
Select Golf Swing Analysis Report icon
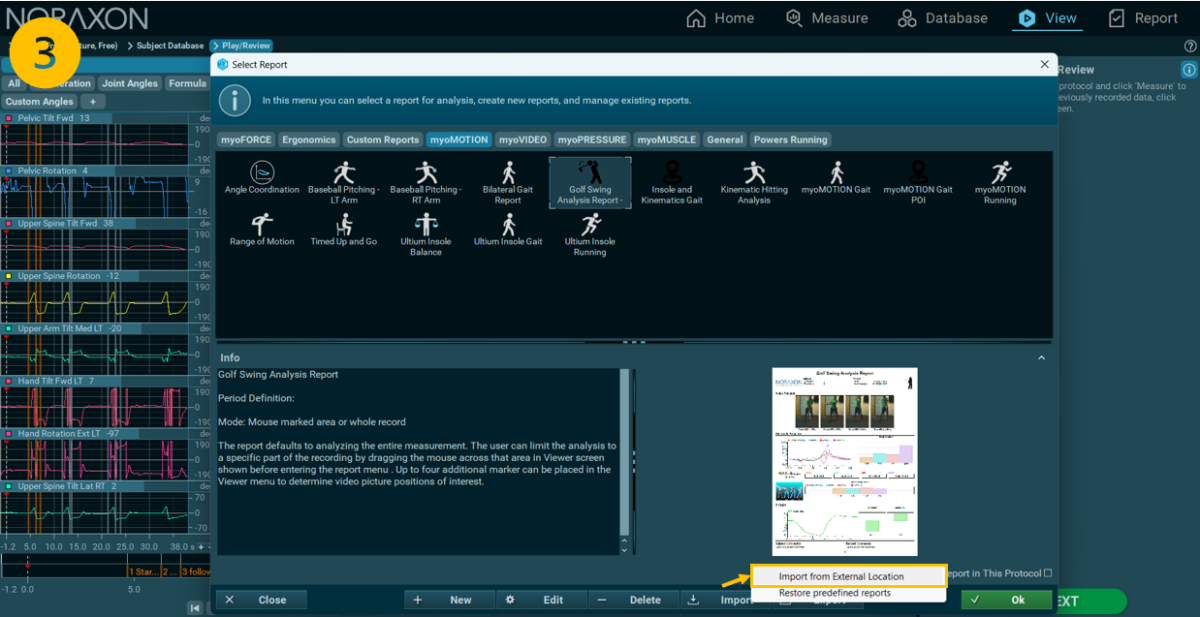590,182
